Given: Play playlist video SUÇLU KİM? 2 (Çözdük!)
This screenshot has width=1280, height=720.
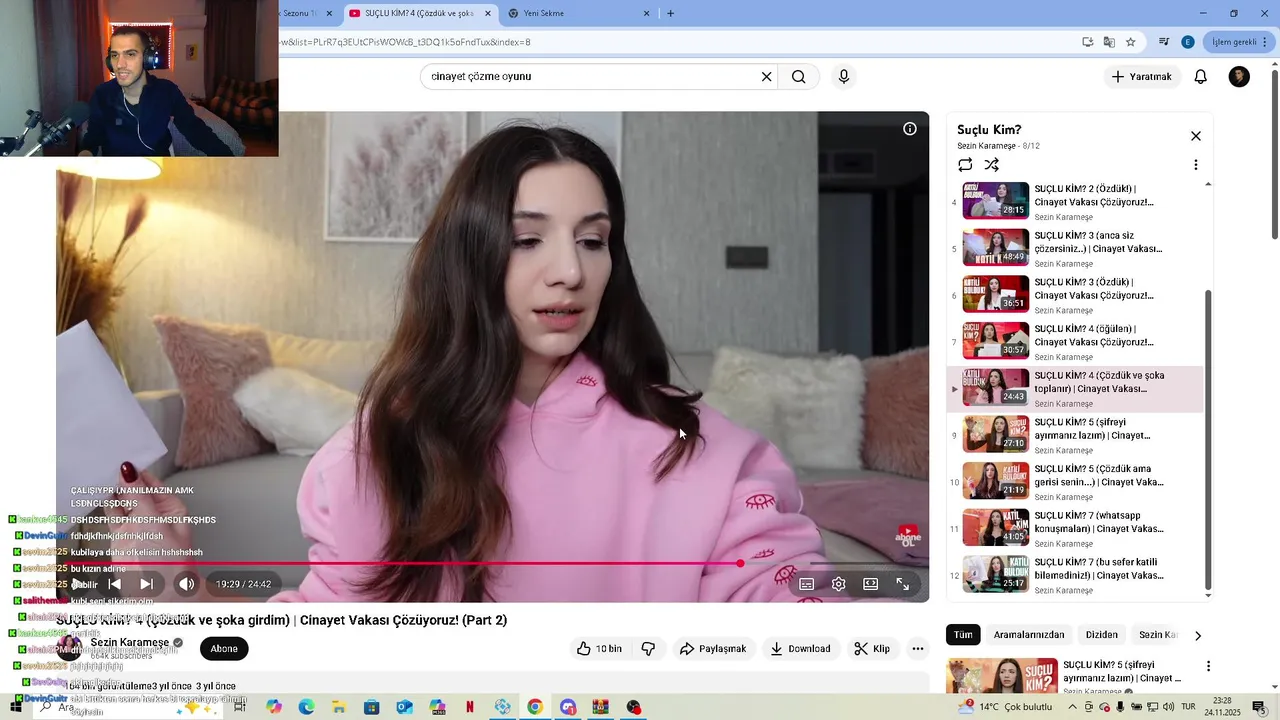Looking at the screenshot, I should click(1075, 201).
